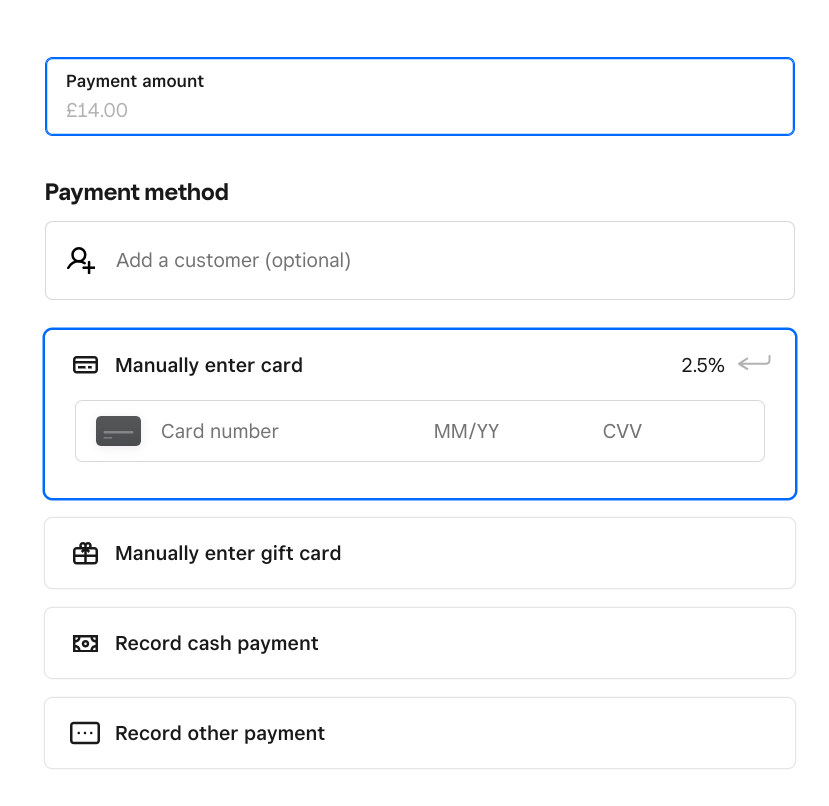This screenshot has height=806, width=829.
Task: Click the MM/YY expiry field
Action: (x=466, y=431)
